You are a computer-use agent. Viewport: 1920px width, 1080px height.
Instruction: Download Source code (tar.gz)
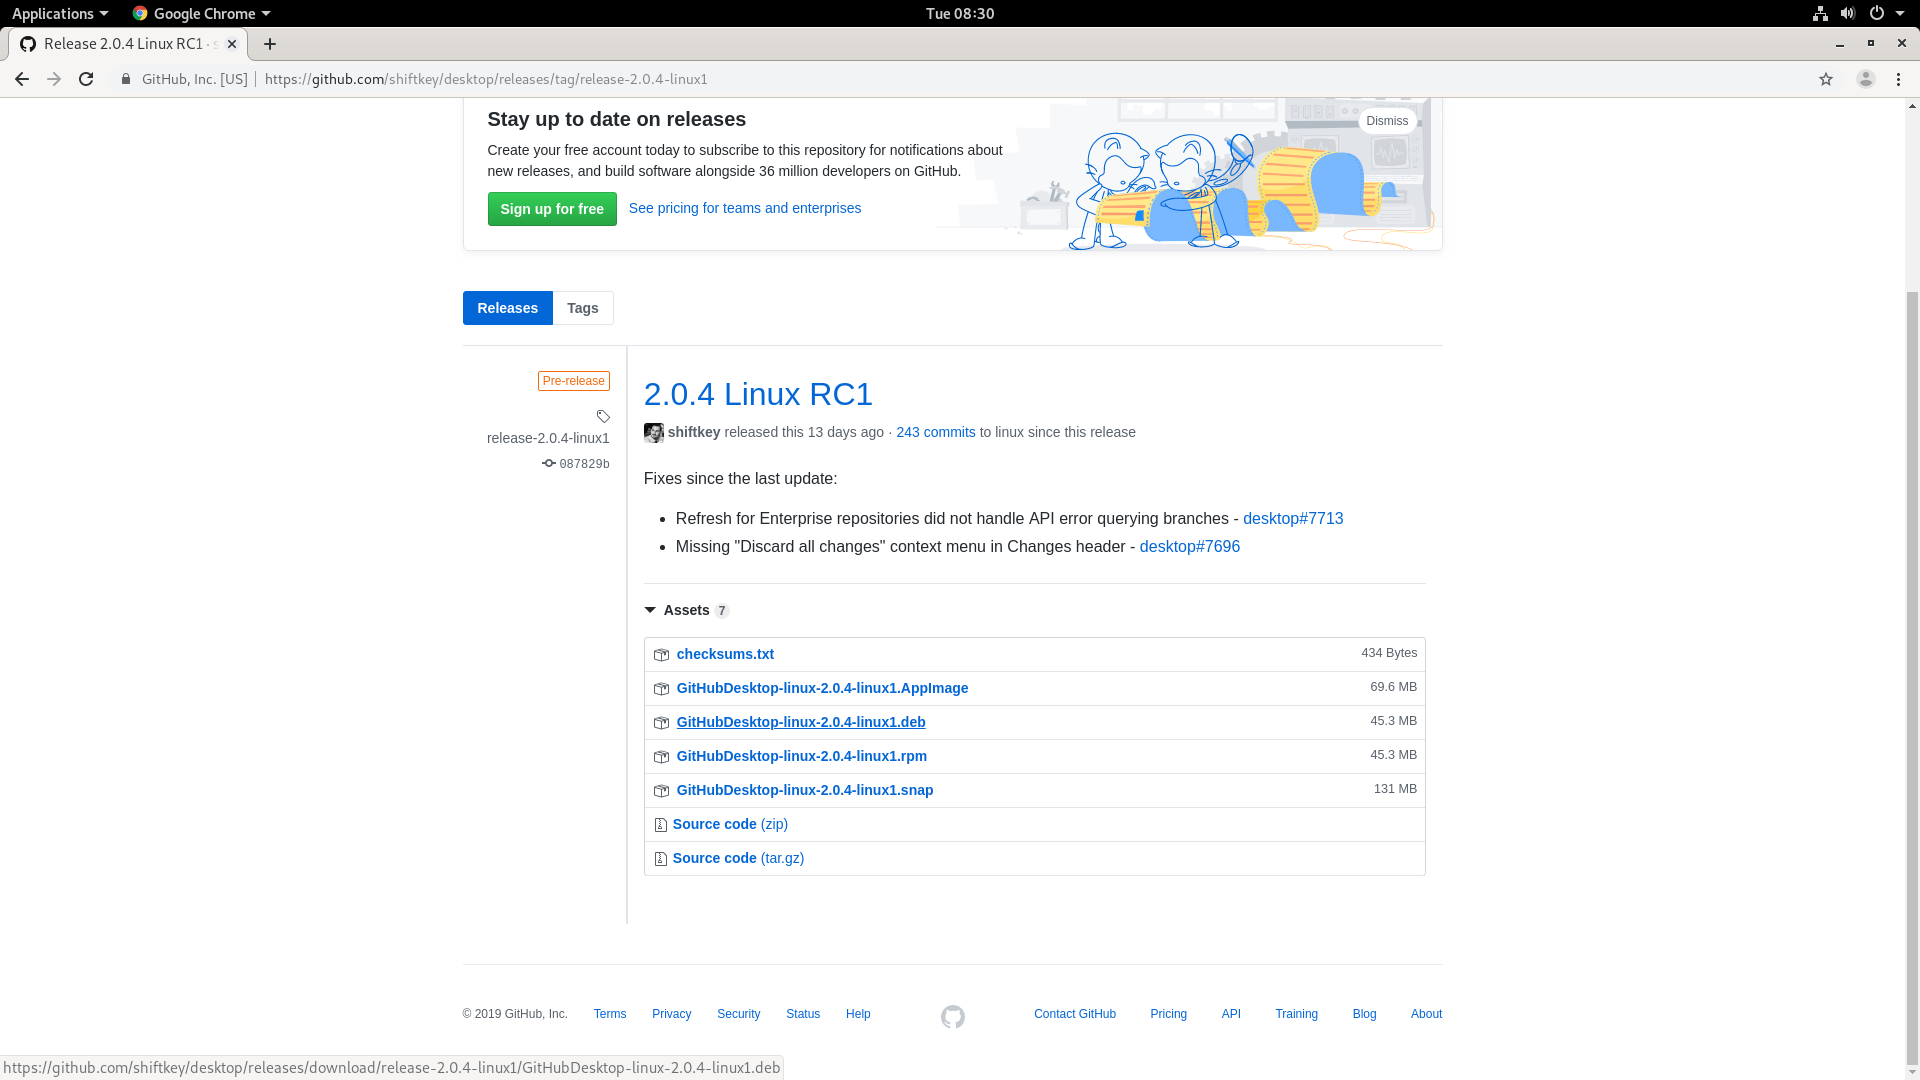coord(738,858)
